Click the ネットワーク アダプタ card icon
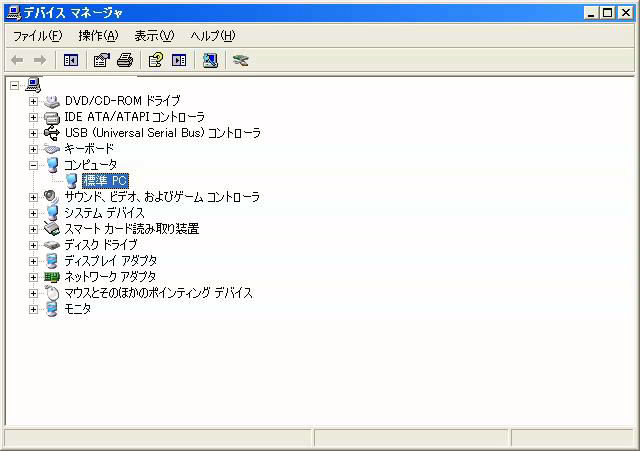This screenshot has height=451, width=640. [x=52, y=277]
